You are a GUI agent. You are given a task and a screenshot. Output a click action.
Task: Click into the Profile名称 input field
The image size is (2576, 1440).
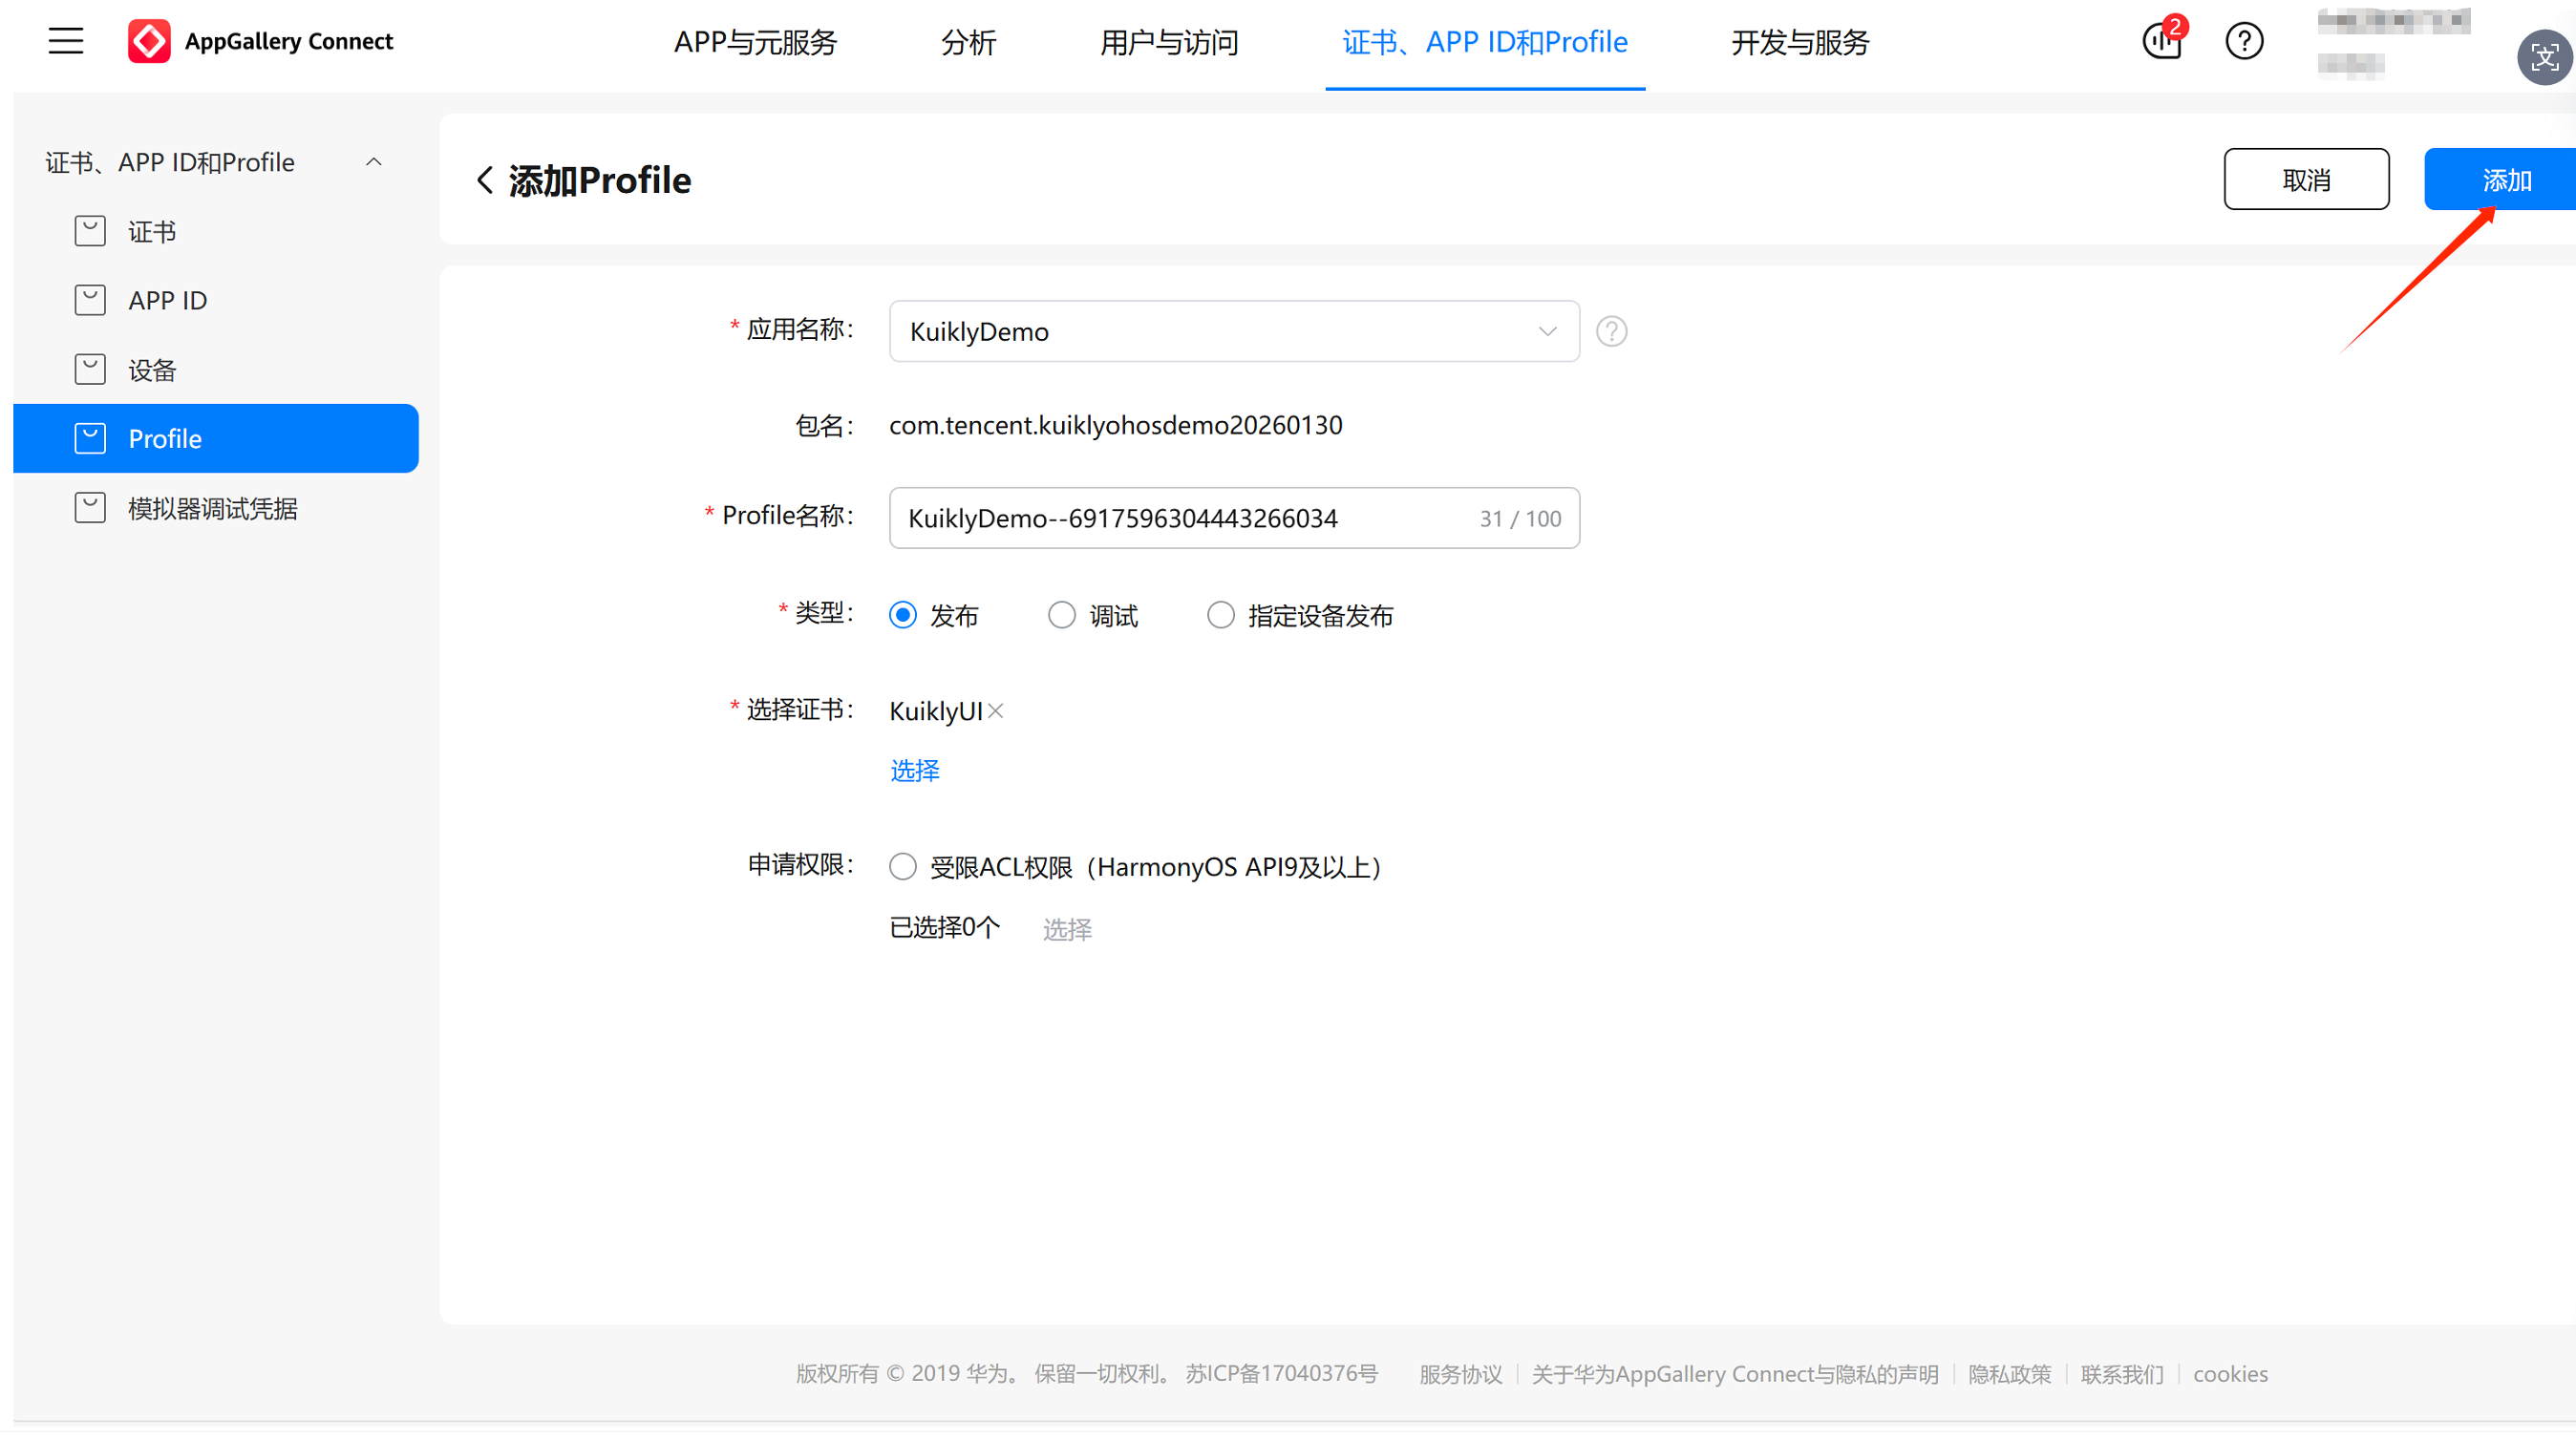point(1180,518)
